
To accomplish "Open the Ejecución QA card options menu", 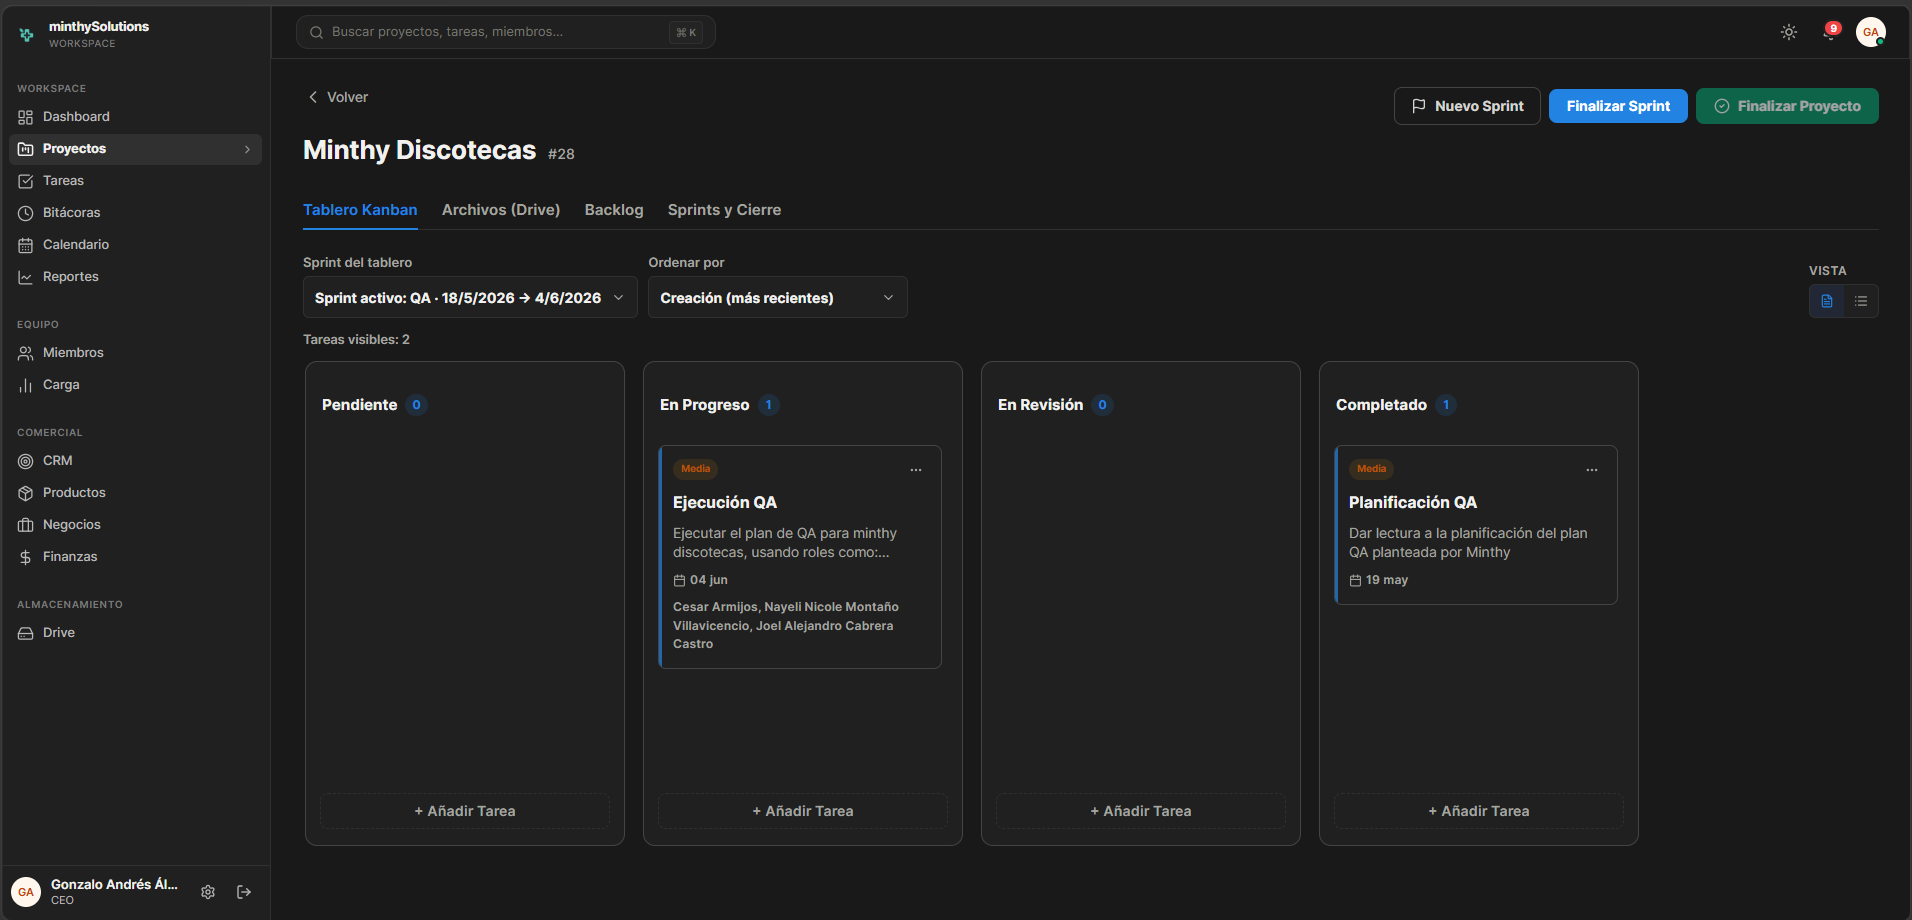I will tap(916, 470).
